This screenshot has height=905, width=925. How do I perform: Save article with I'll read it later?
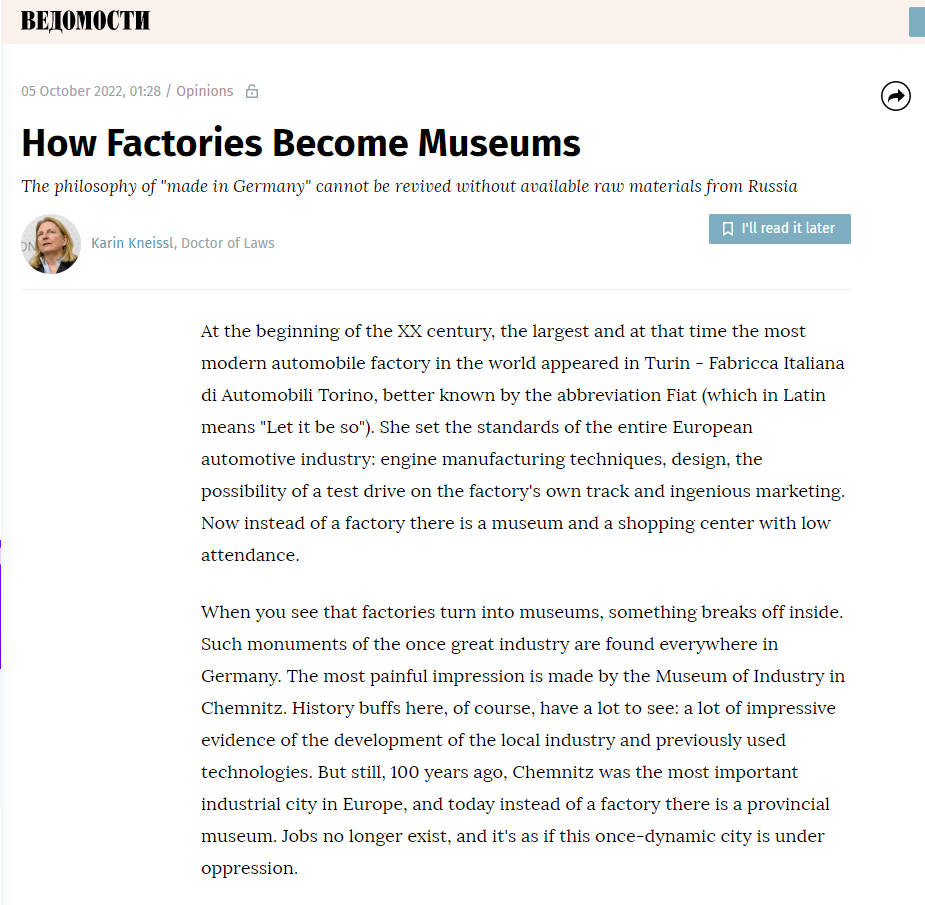point(779,228)
